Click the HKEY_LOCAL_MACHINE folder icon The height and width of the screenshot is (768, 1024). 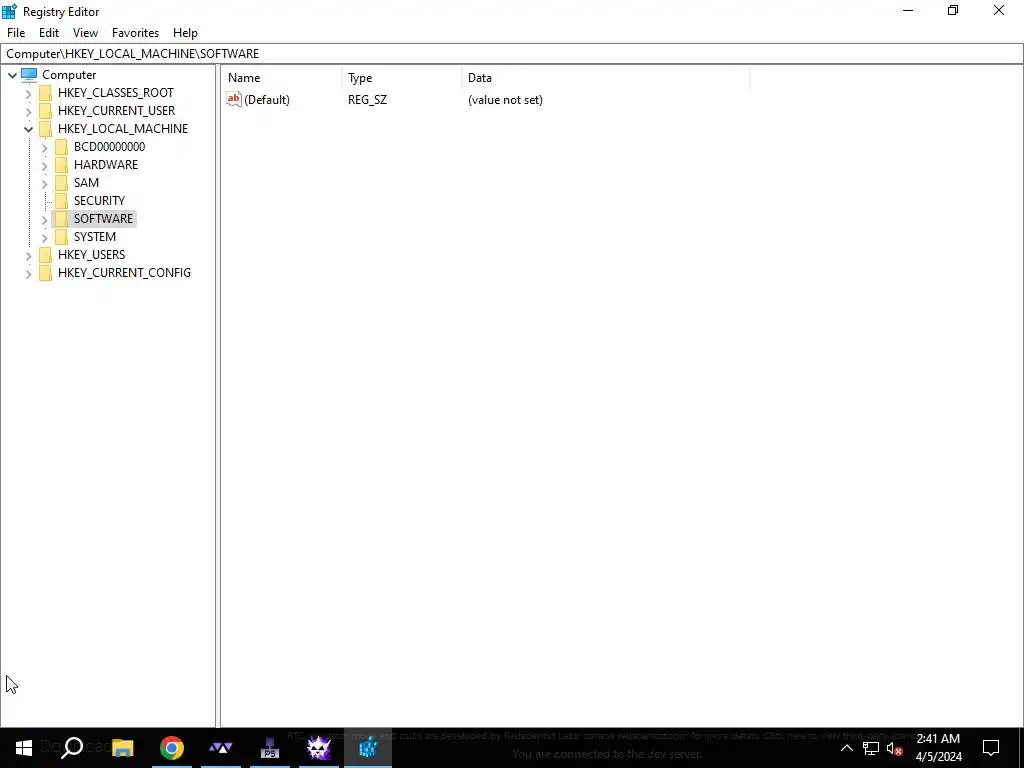click(x=46, y=129)
